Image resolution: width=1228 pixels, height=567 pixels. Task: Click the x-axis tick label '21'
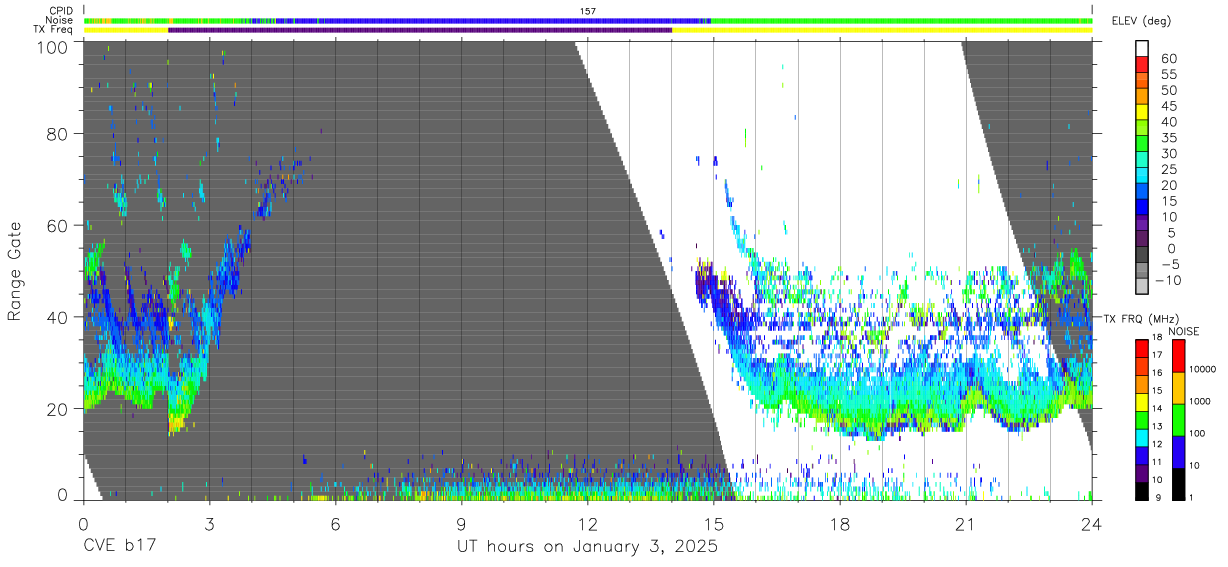[x=965, y=522]
